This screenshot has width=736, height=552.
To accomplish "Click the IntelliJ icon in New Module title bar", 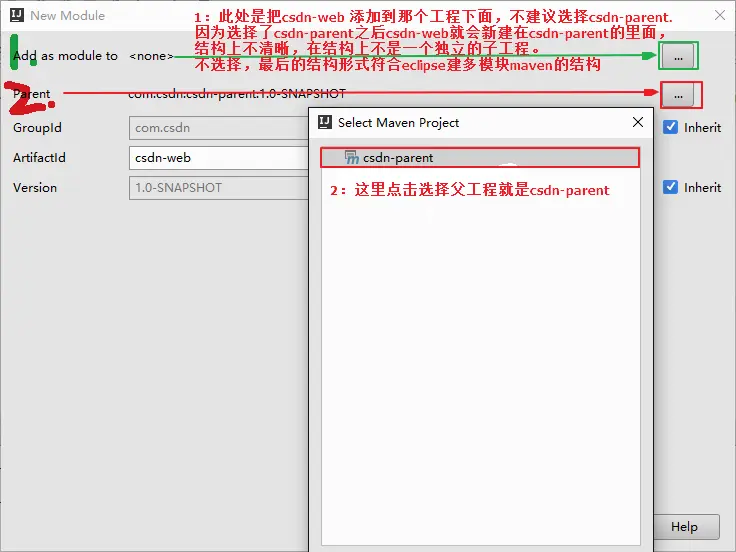I will click(x=17, y=15).
